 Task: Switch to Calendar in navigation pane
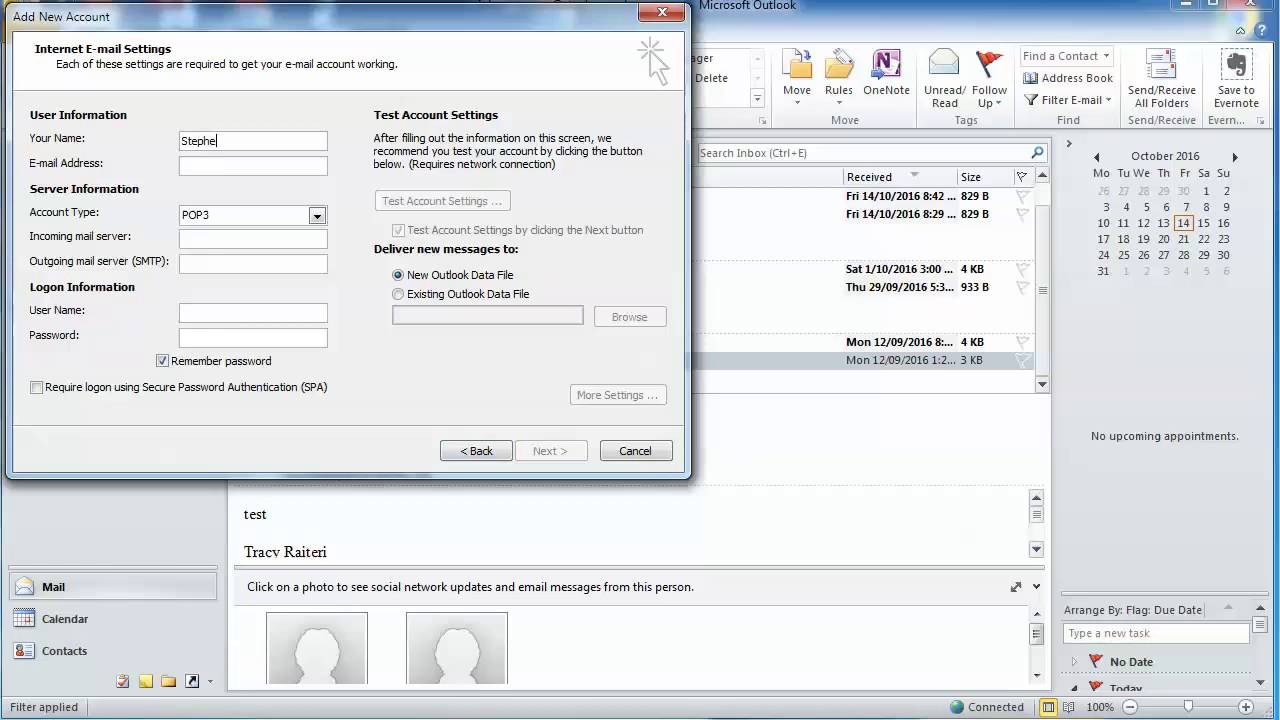[x=113, y=619]
